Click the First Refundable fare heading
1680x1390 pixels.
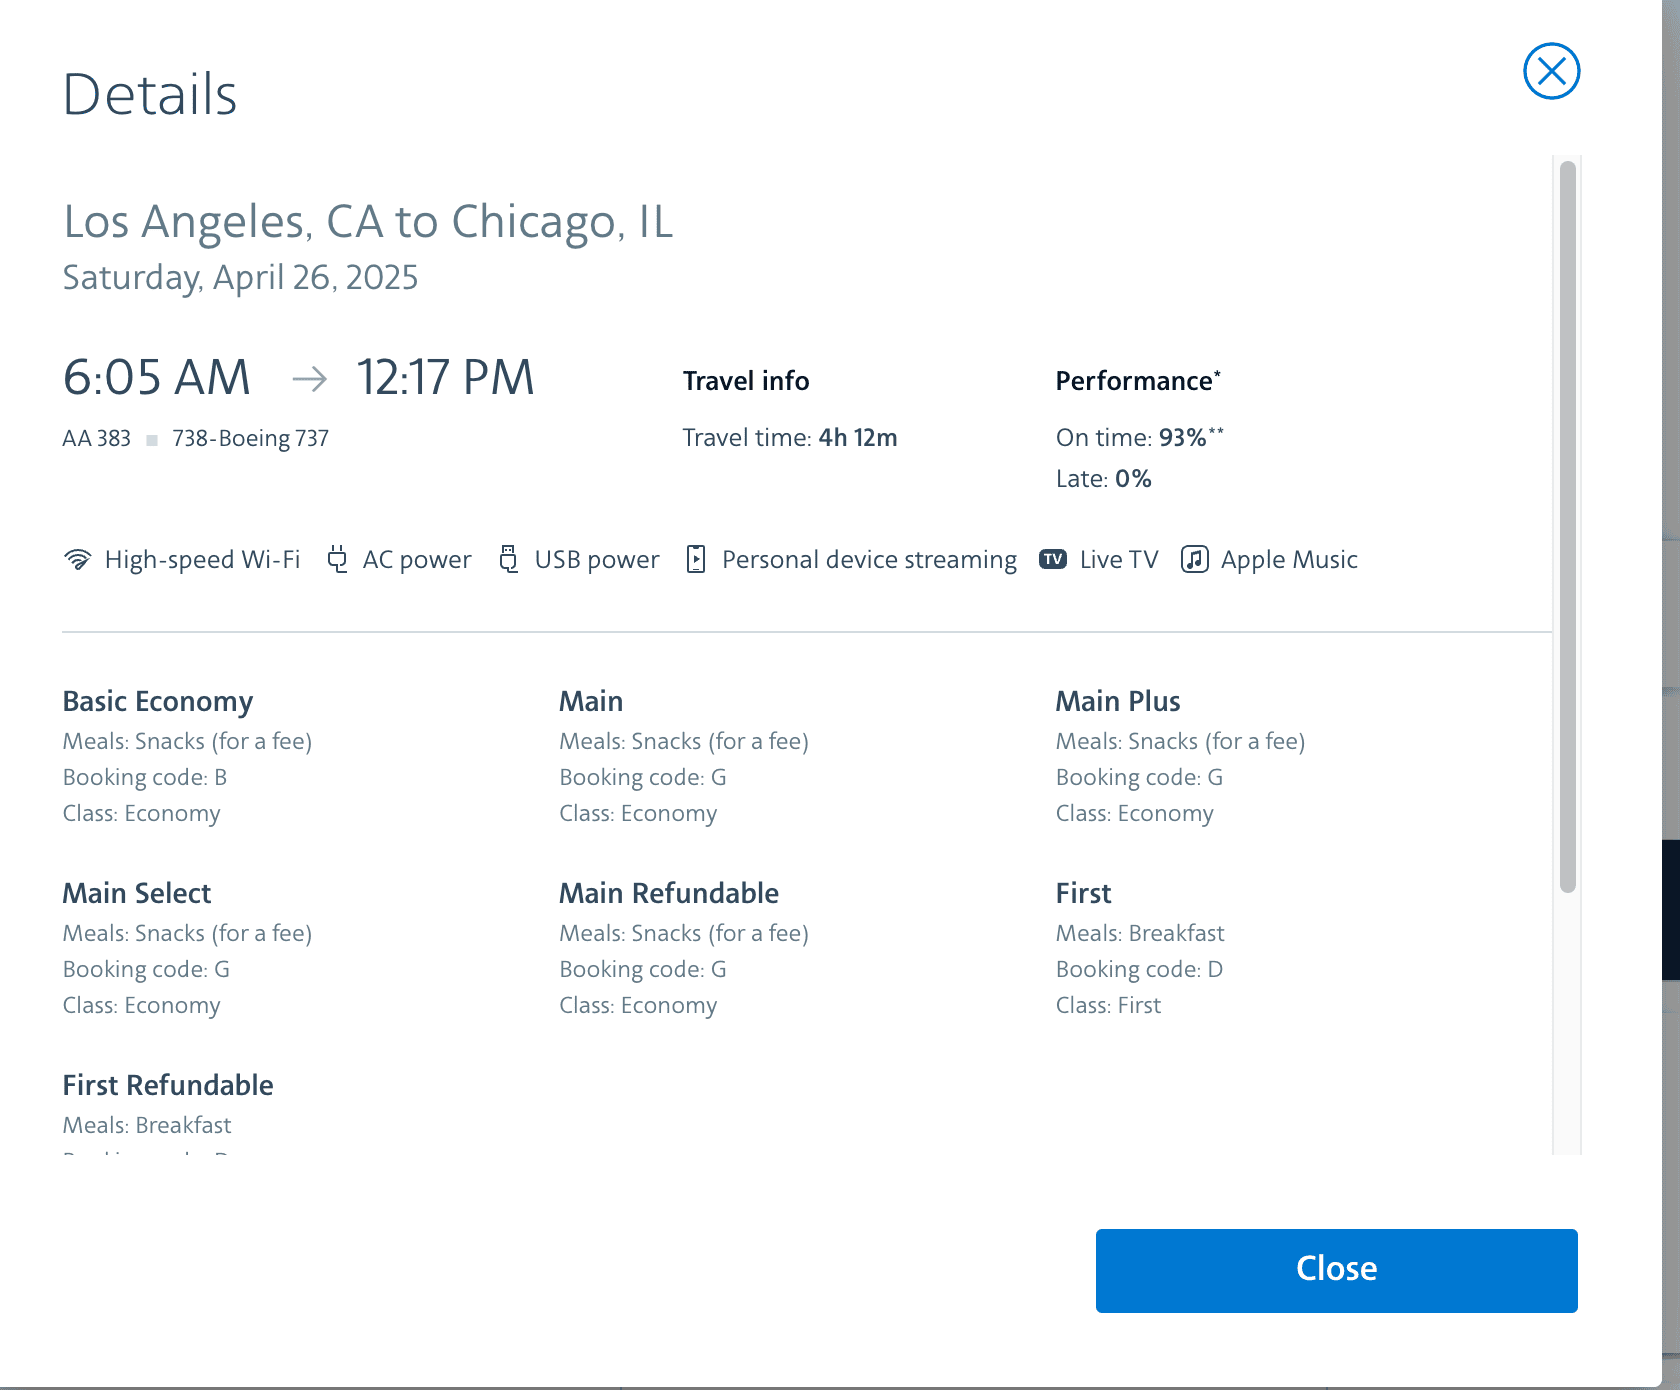168,1085
